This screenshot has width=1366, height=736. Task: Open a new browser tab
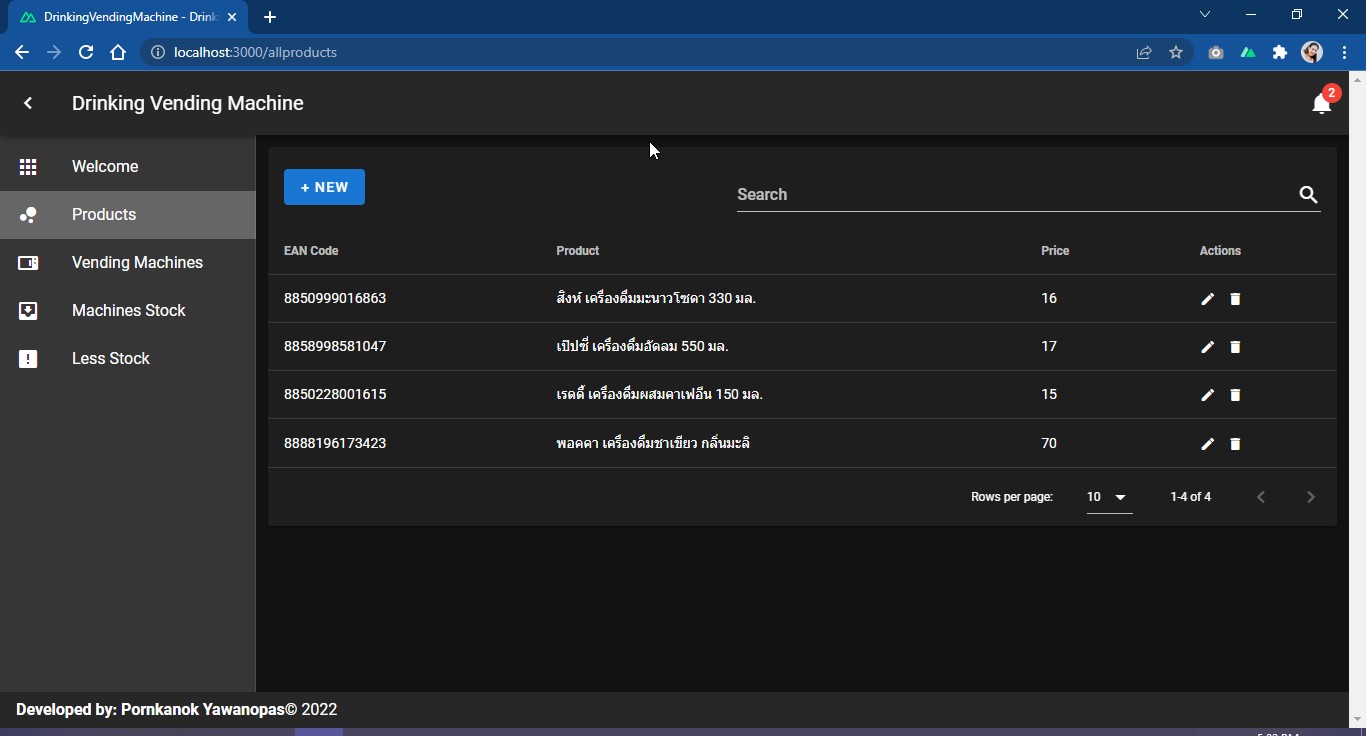tap(270, 17)
